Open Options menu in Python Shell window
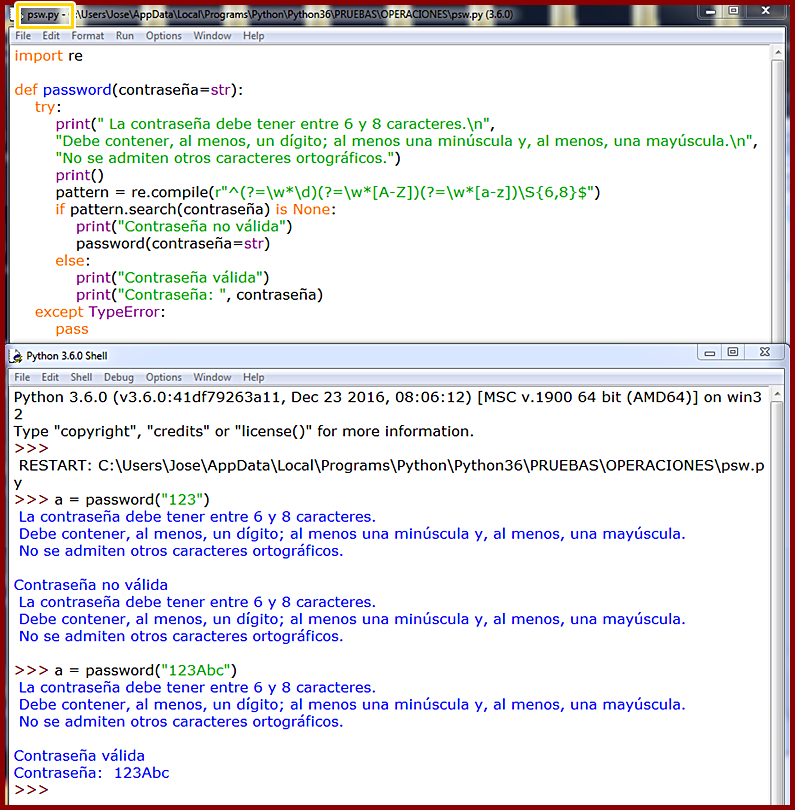The image size is (795, 810). (163, 377)
